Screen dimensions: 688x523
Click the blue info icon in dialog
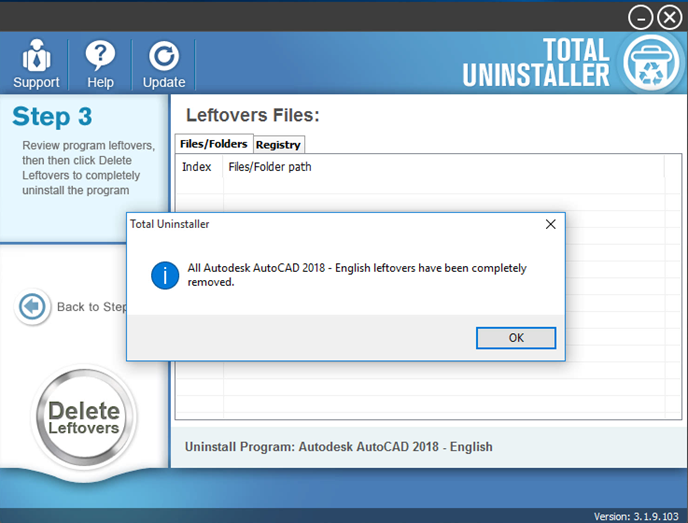(x=165, y=276)
